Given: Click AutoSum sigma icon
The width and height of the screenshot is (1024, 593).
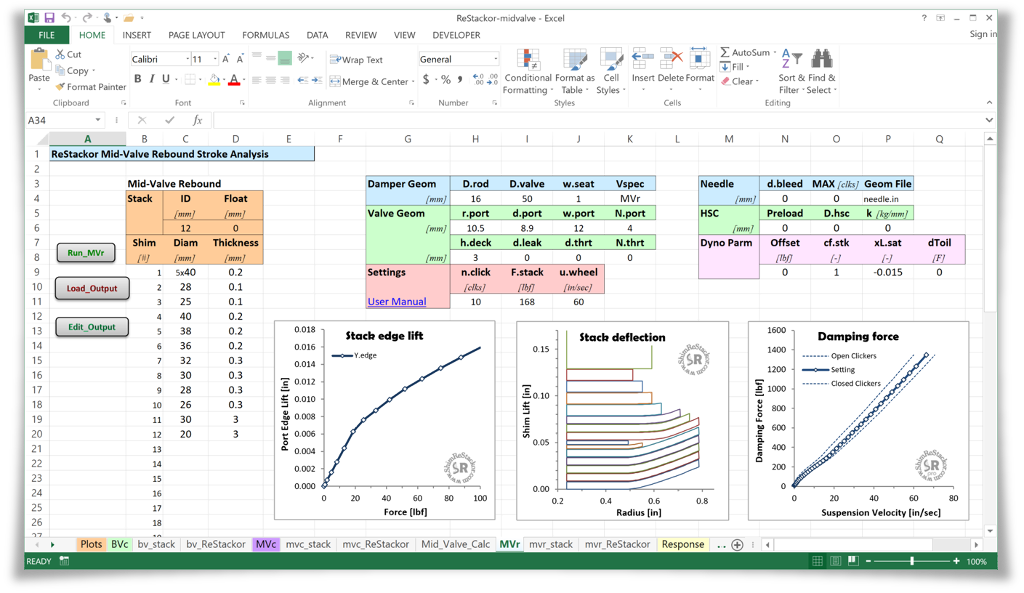Looking at the screenshot, I should click(x=725, y=52).
